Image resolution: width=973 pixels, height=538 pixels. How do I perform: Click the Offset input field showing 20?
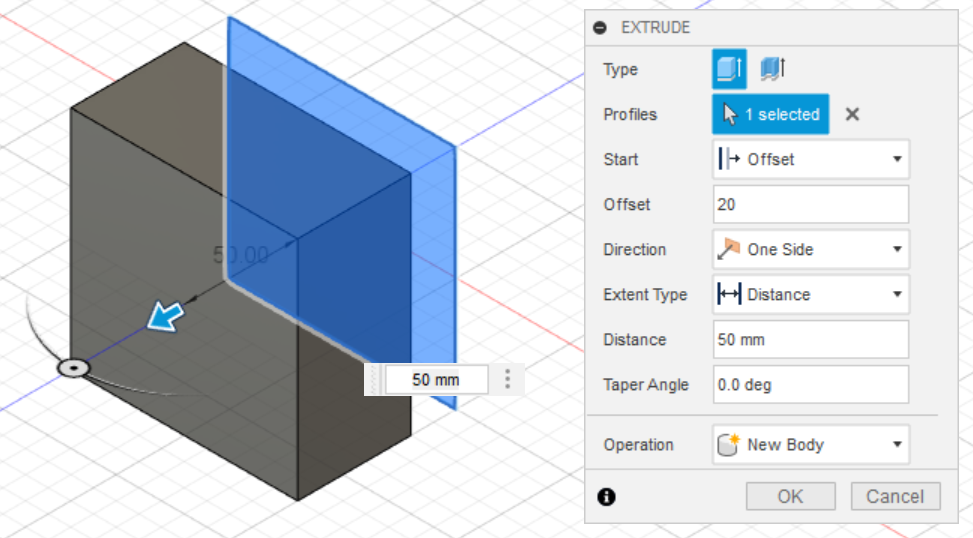pos(811,204)
